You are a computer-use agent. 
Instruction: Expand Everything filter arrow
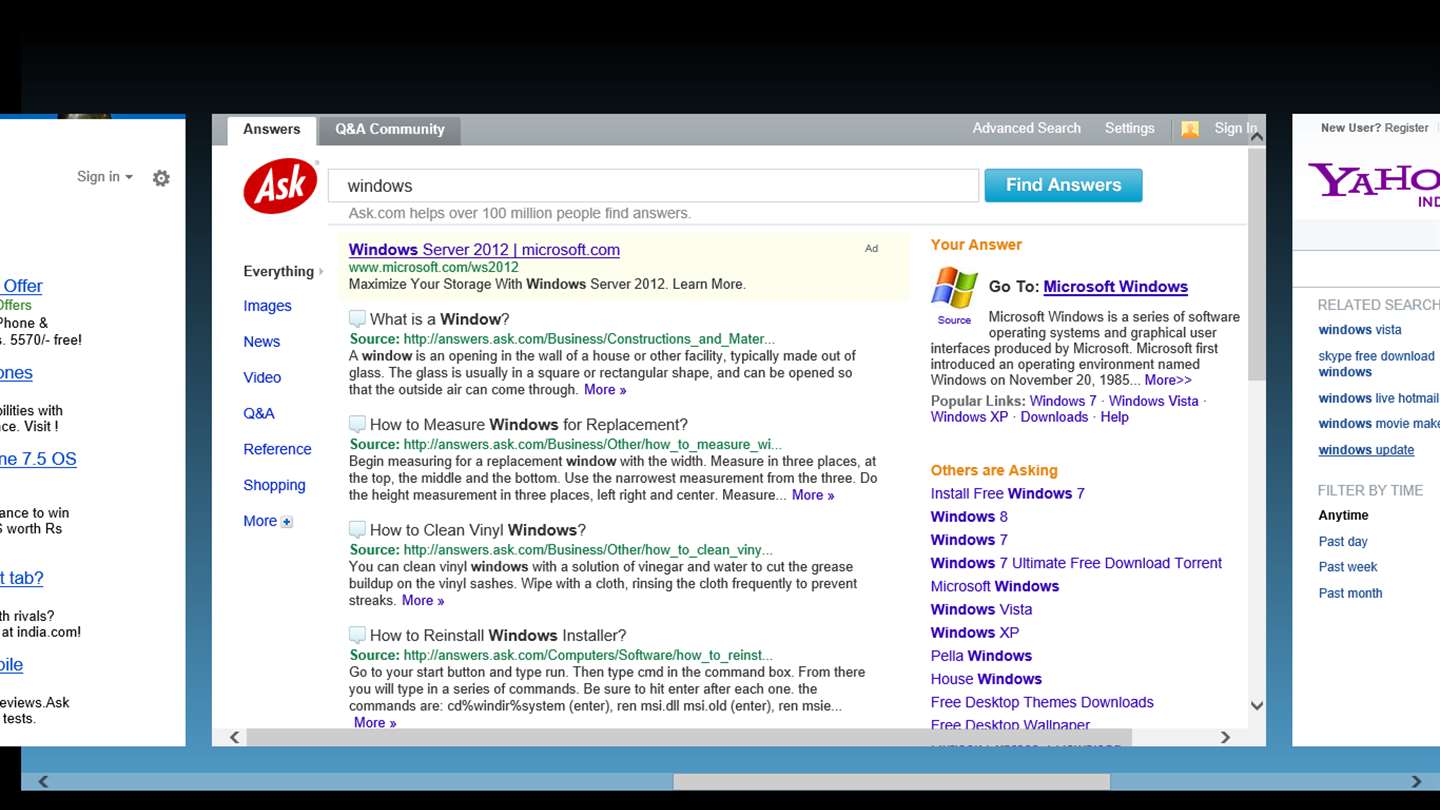(x=321, y=272)
